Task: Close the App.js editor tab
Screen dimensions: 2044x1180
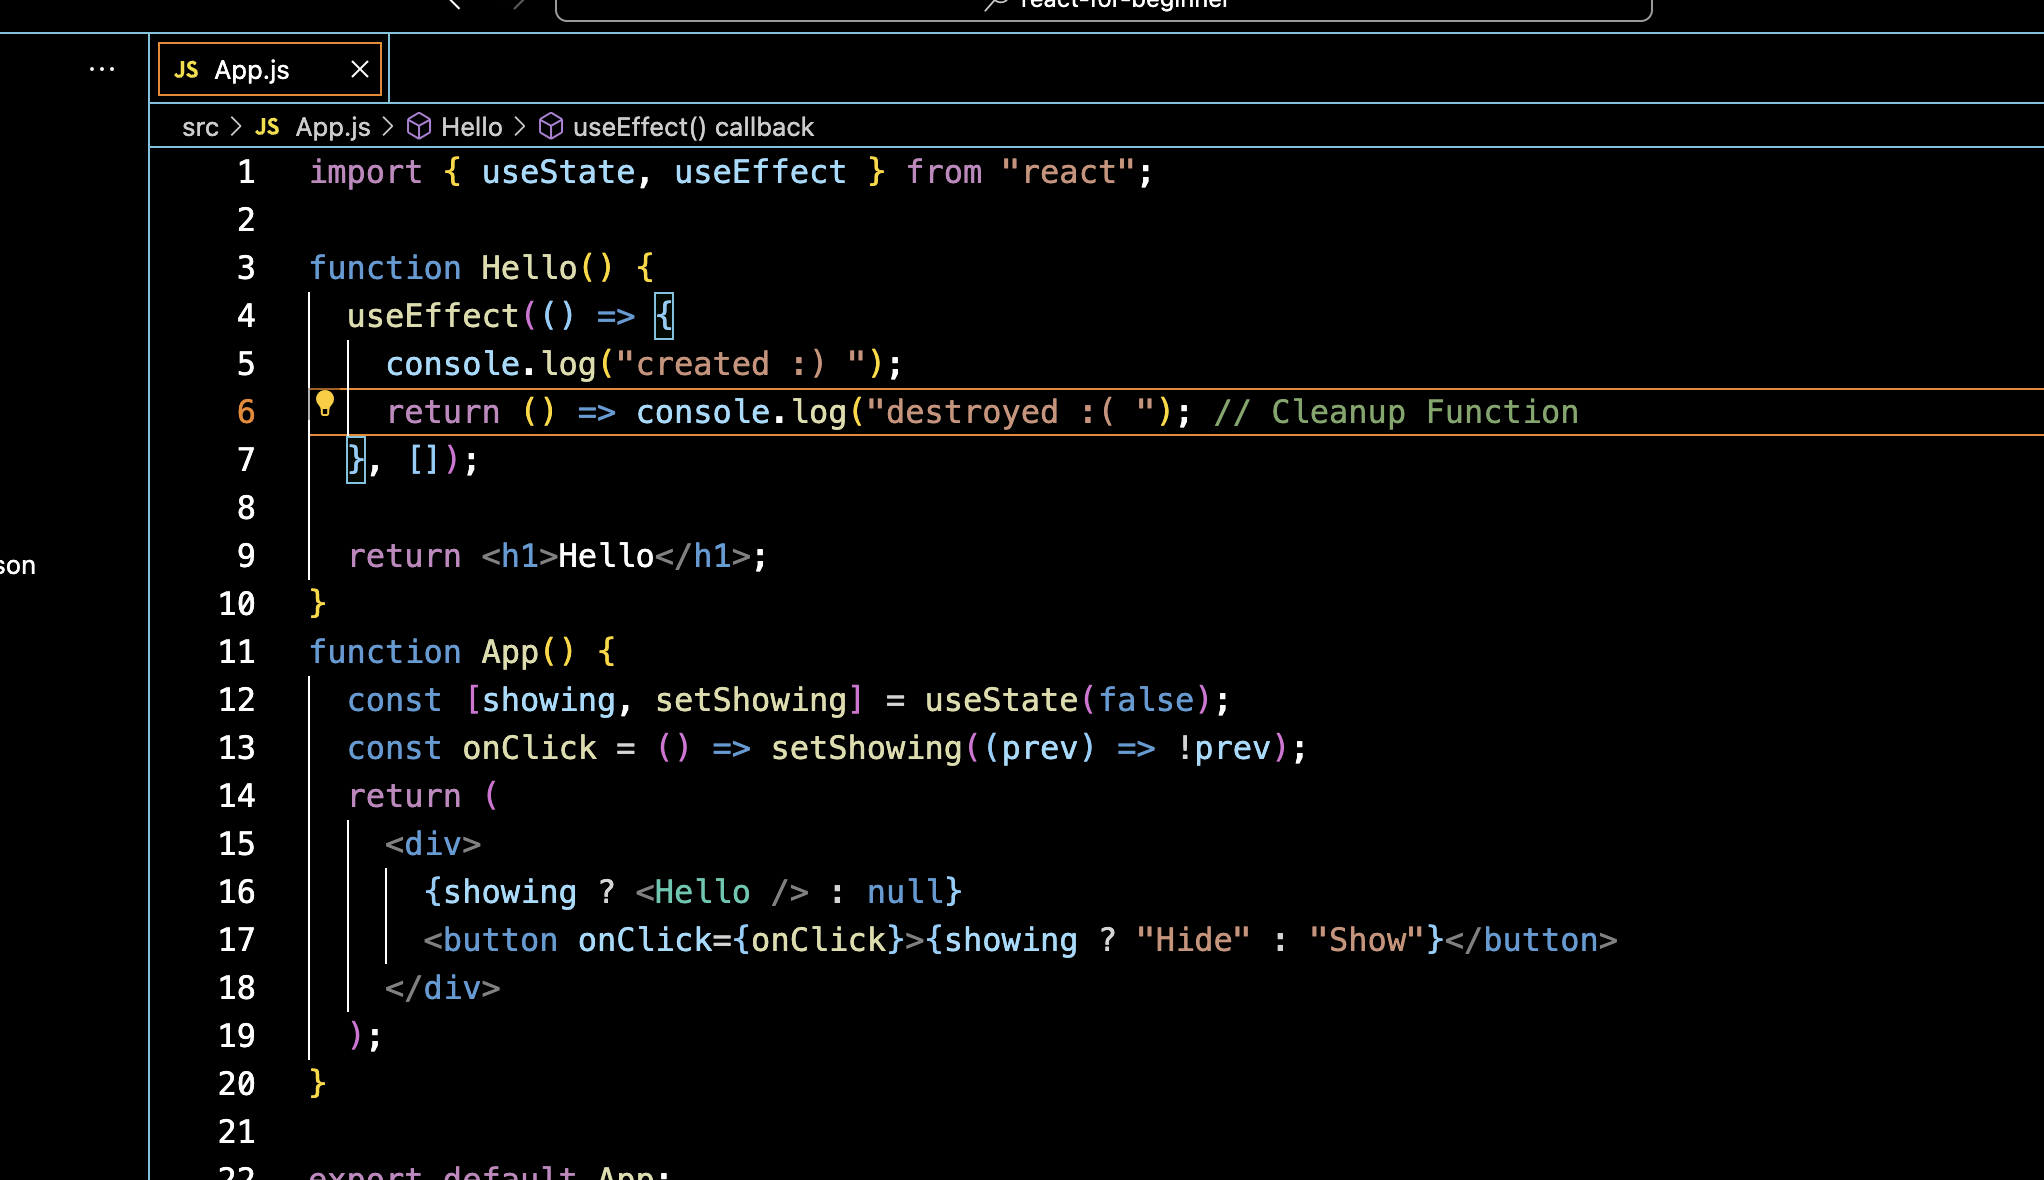Action: [360, 69]
